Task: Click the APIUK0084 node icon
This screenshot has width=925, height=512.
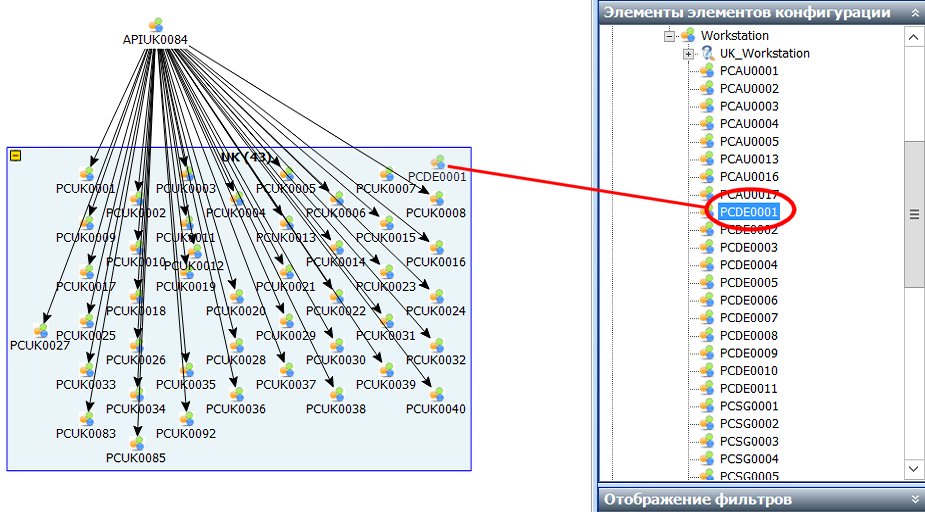Action: coord(155,25)
